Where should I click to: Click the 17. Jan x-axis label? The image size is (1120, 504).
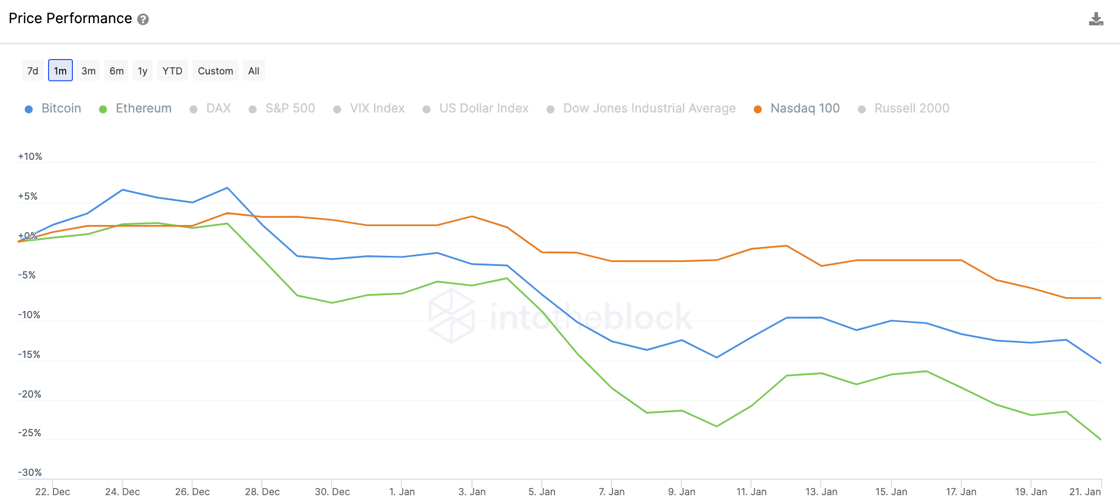coord(961,492)
